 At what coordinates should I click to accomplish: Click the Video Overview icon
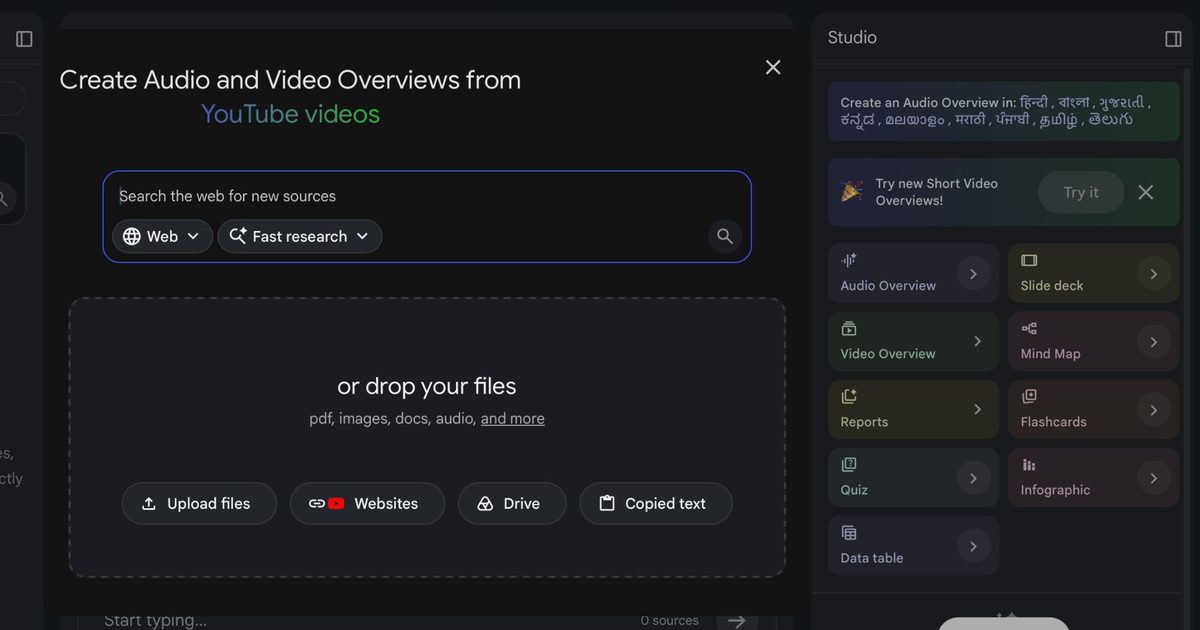(x=849, y=328)
